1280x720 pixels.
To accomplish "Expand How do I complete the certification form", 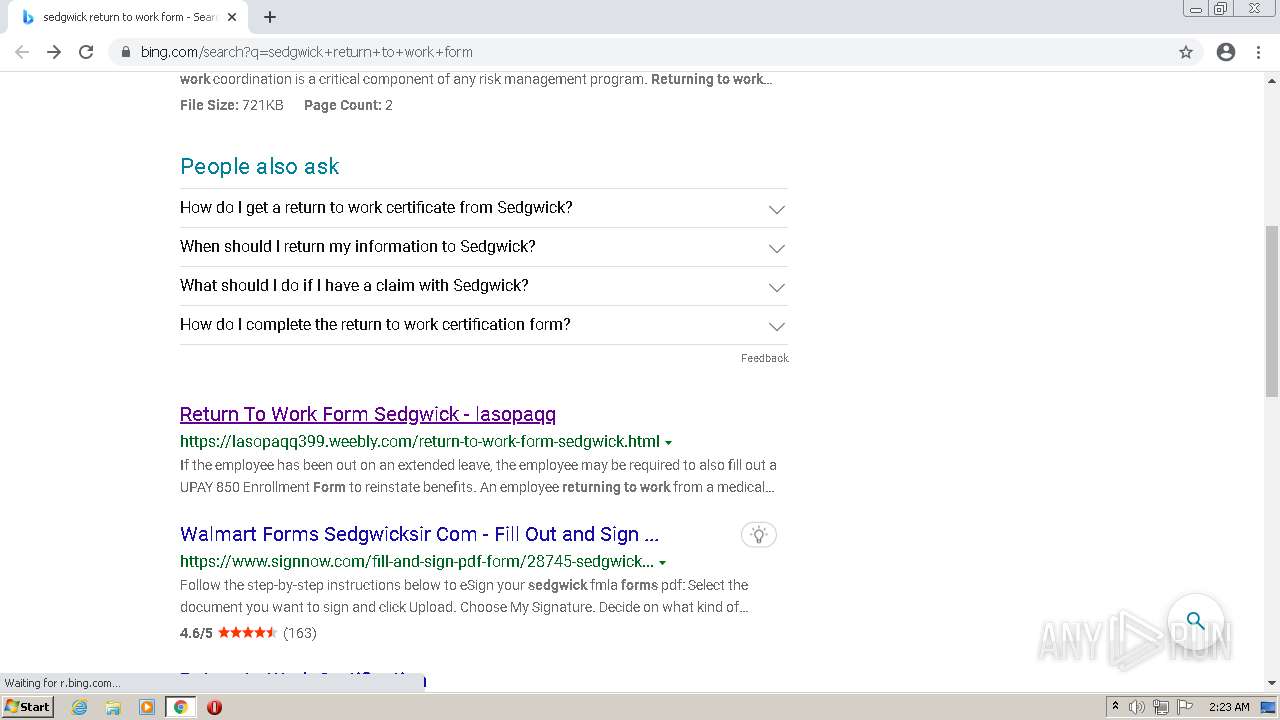I will click(483, 325).
